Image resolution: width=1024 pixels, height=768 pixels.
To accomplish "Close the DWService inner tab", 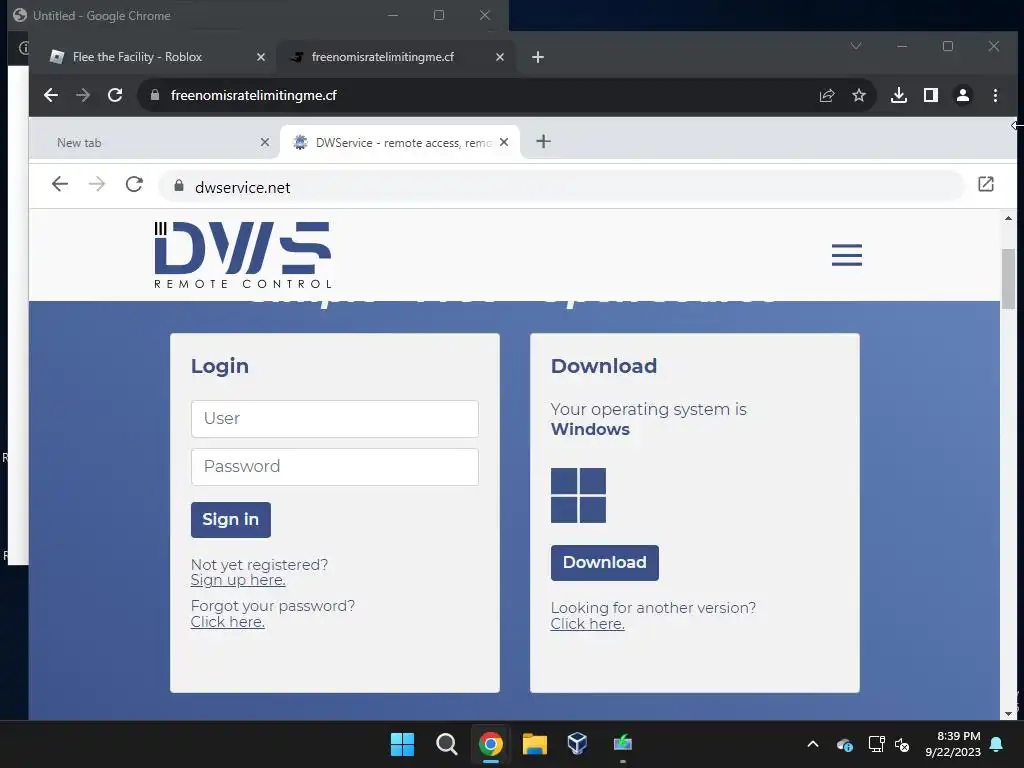I will pyautogui.click(x=504, y=142).
